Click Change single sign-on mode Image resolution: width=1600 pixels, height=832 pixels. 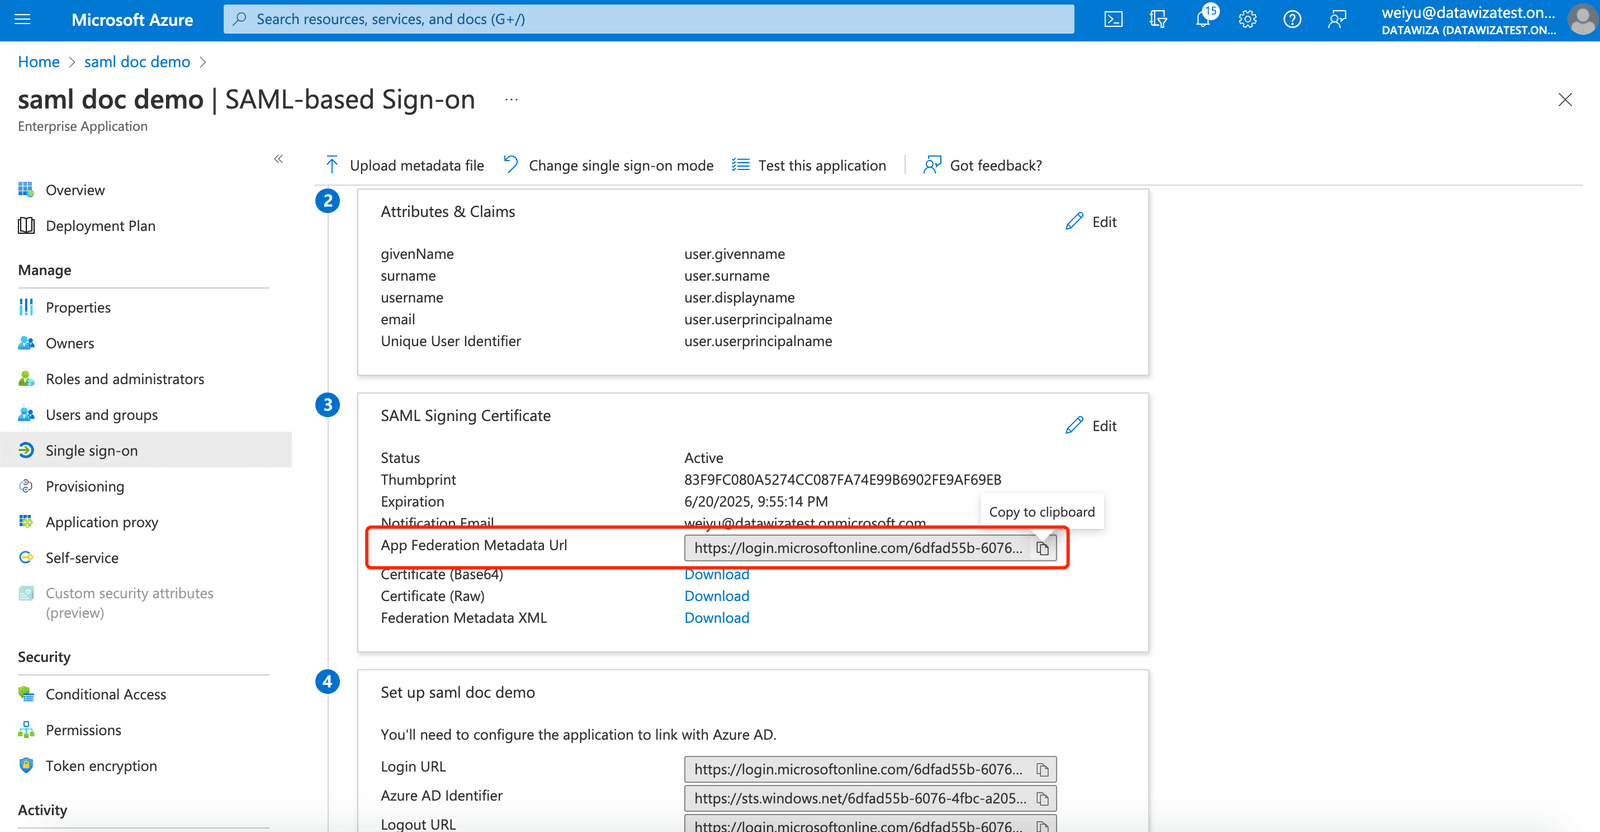click(608, 165)
